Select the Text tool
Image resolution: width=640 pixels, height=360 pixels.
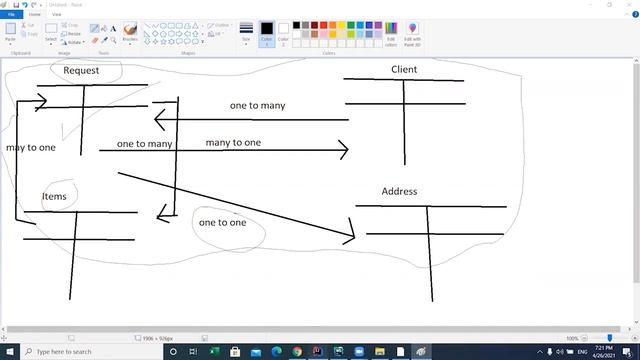coord(113,29)
